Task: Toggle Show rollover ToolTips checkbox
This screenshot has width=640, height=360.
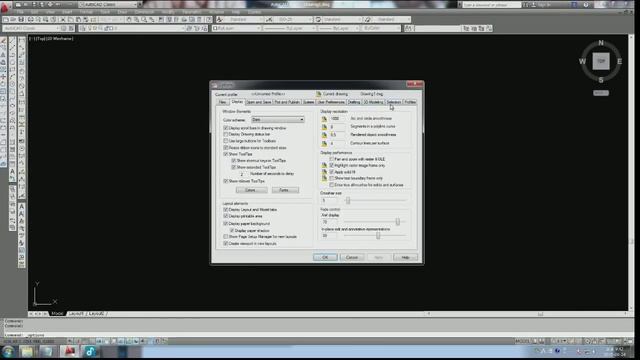Action: tap(226, 181)
